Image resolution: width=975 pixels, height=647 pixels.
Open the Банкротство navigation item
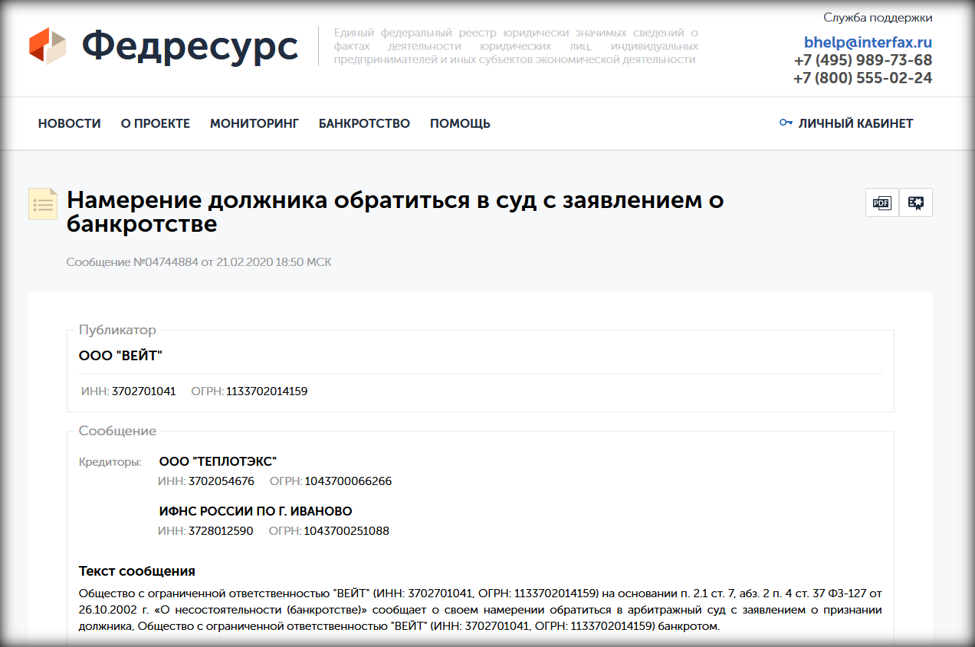pos(364,123)
